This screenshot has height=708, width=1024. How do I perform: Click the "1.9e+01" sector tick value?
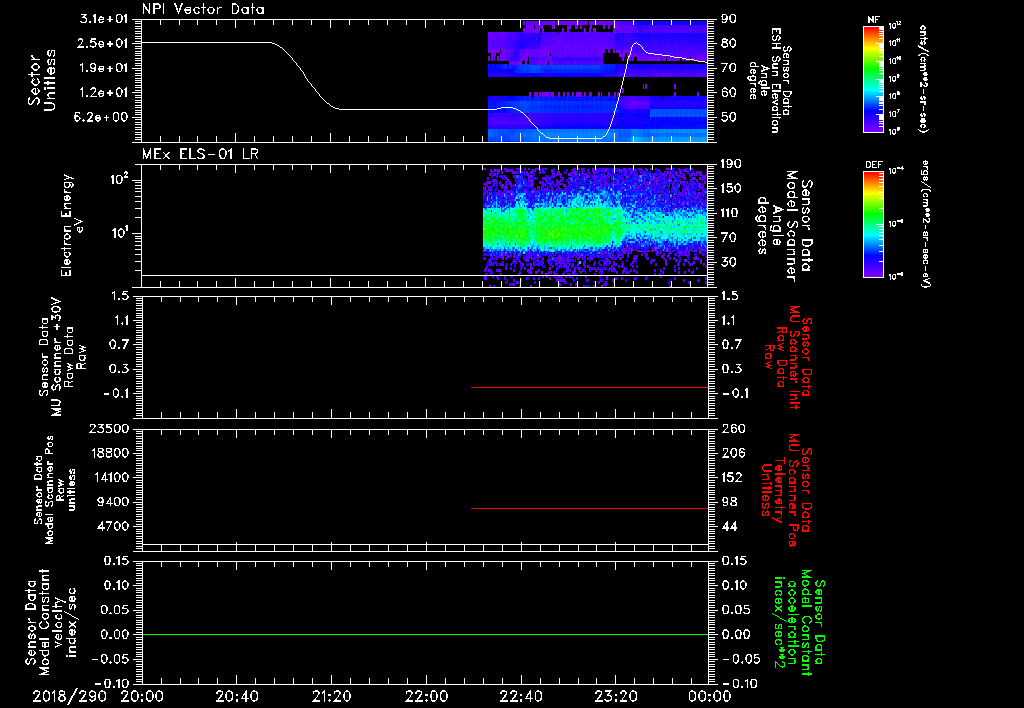pos(104,68)
